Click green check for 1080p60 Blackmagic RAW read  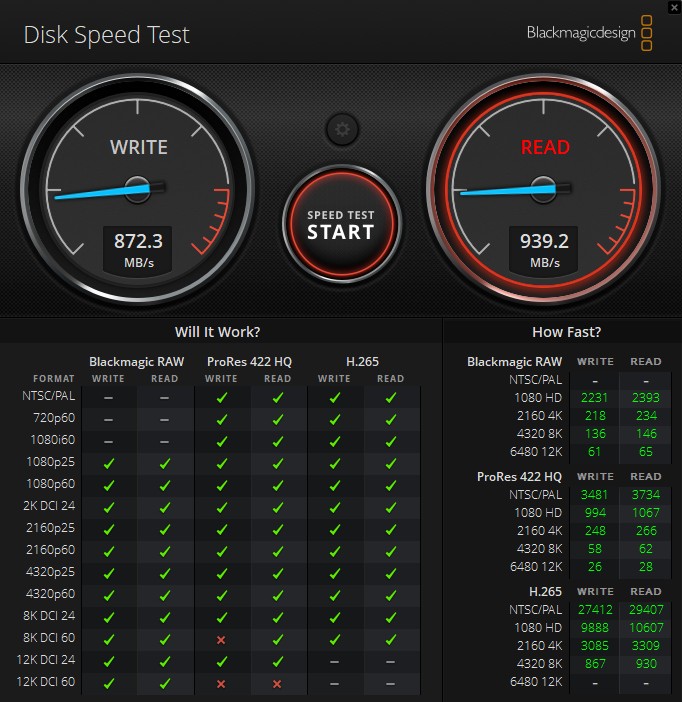165,485
